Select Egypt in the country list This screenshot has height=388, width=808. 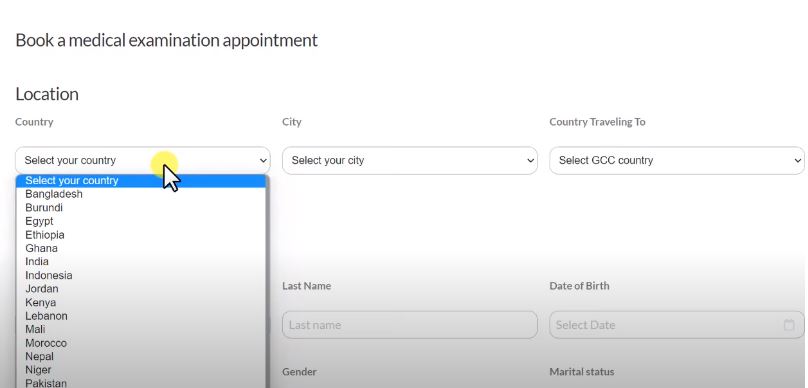[x=141, y=221]
